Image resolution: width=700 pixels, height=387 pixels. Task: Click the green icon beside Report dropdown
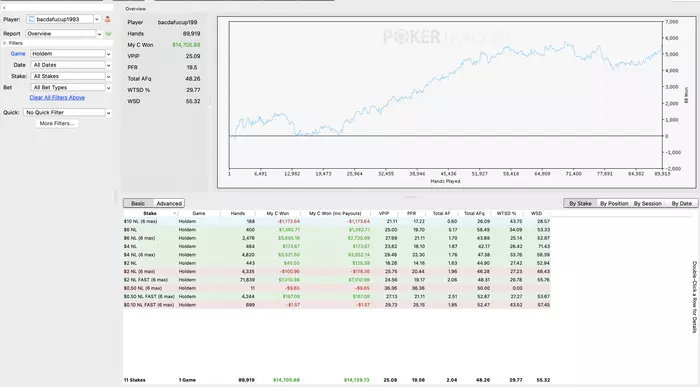(108, 34)
